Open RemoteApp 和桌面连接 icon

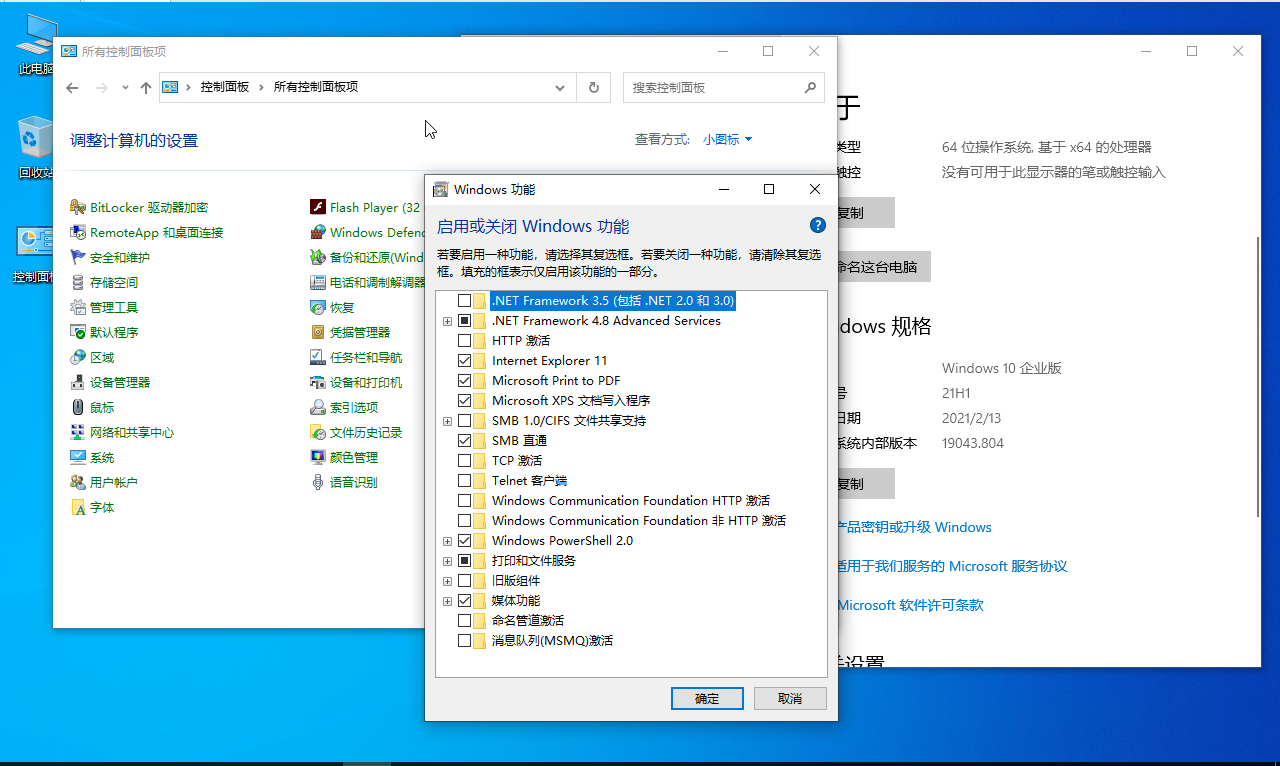click(78, 232)
